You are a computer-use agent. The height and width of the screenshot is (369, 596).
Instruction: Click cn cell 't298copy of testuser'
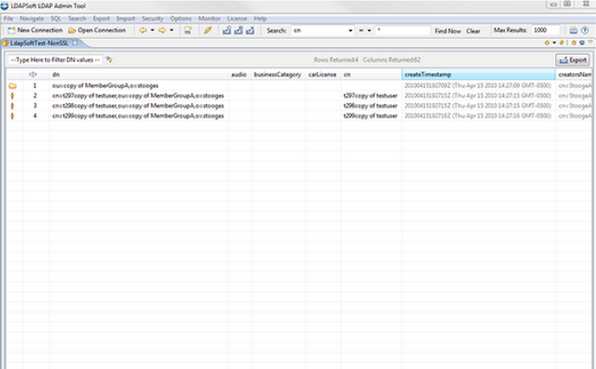pos(371,106)
